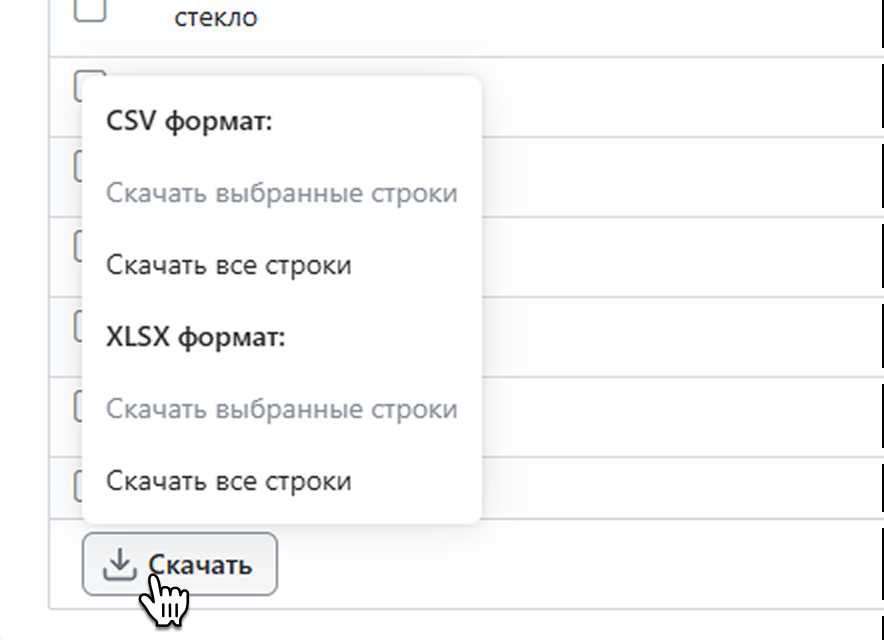This screenshot has height=640, width=884.
Task: Check the checkbox directly below the стекло row
Action: tap(80, 86)
